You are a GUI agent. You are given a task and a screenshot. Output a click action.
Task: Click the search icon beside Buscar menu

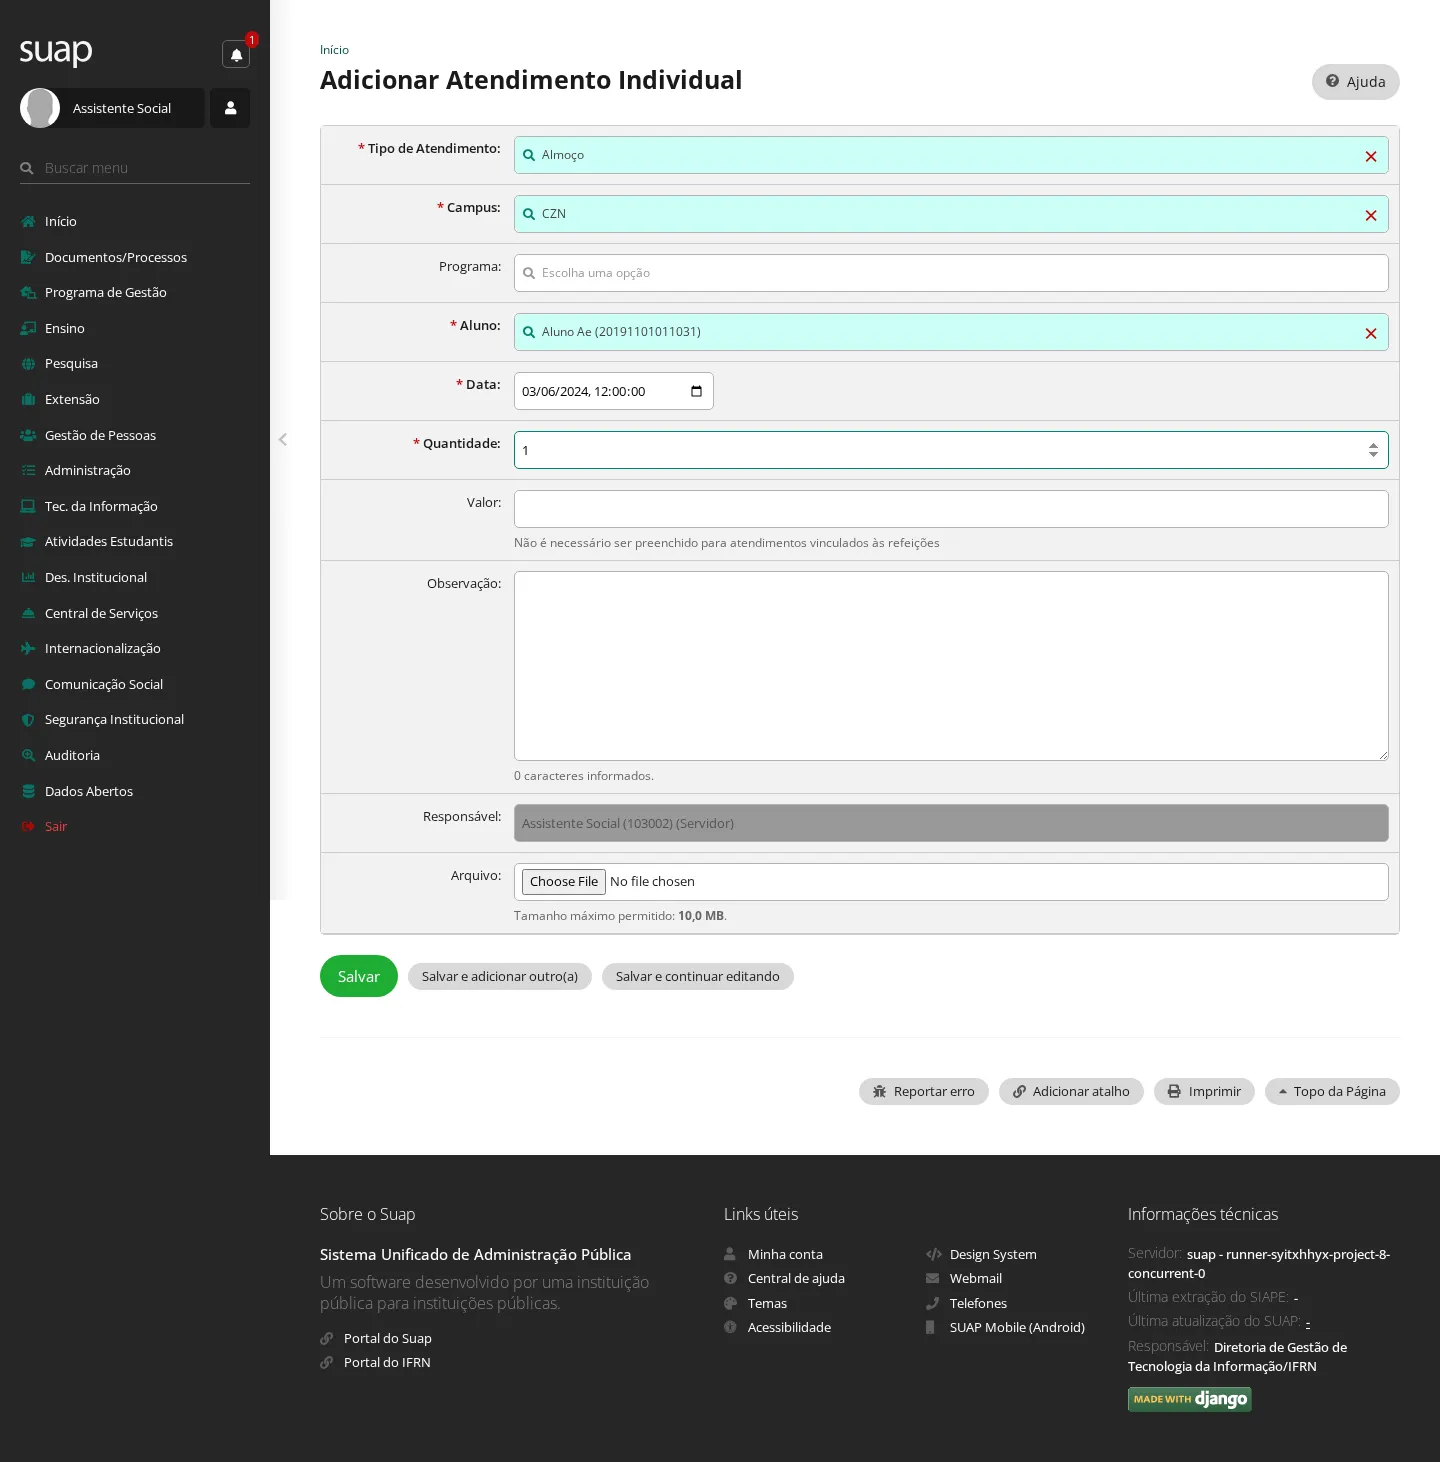coord(27,168)
